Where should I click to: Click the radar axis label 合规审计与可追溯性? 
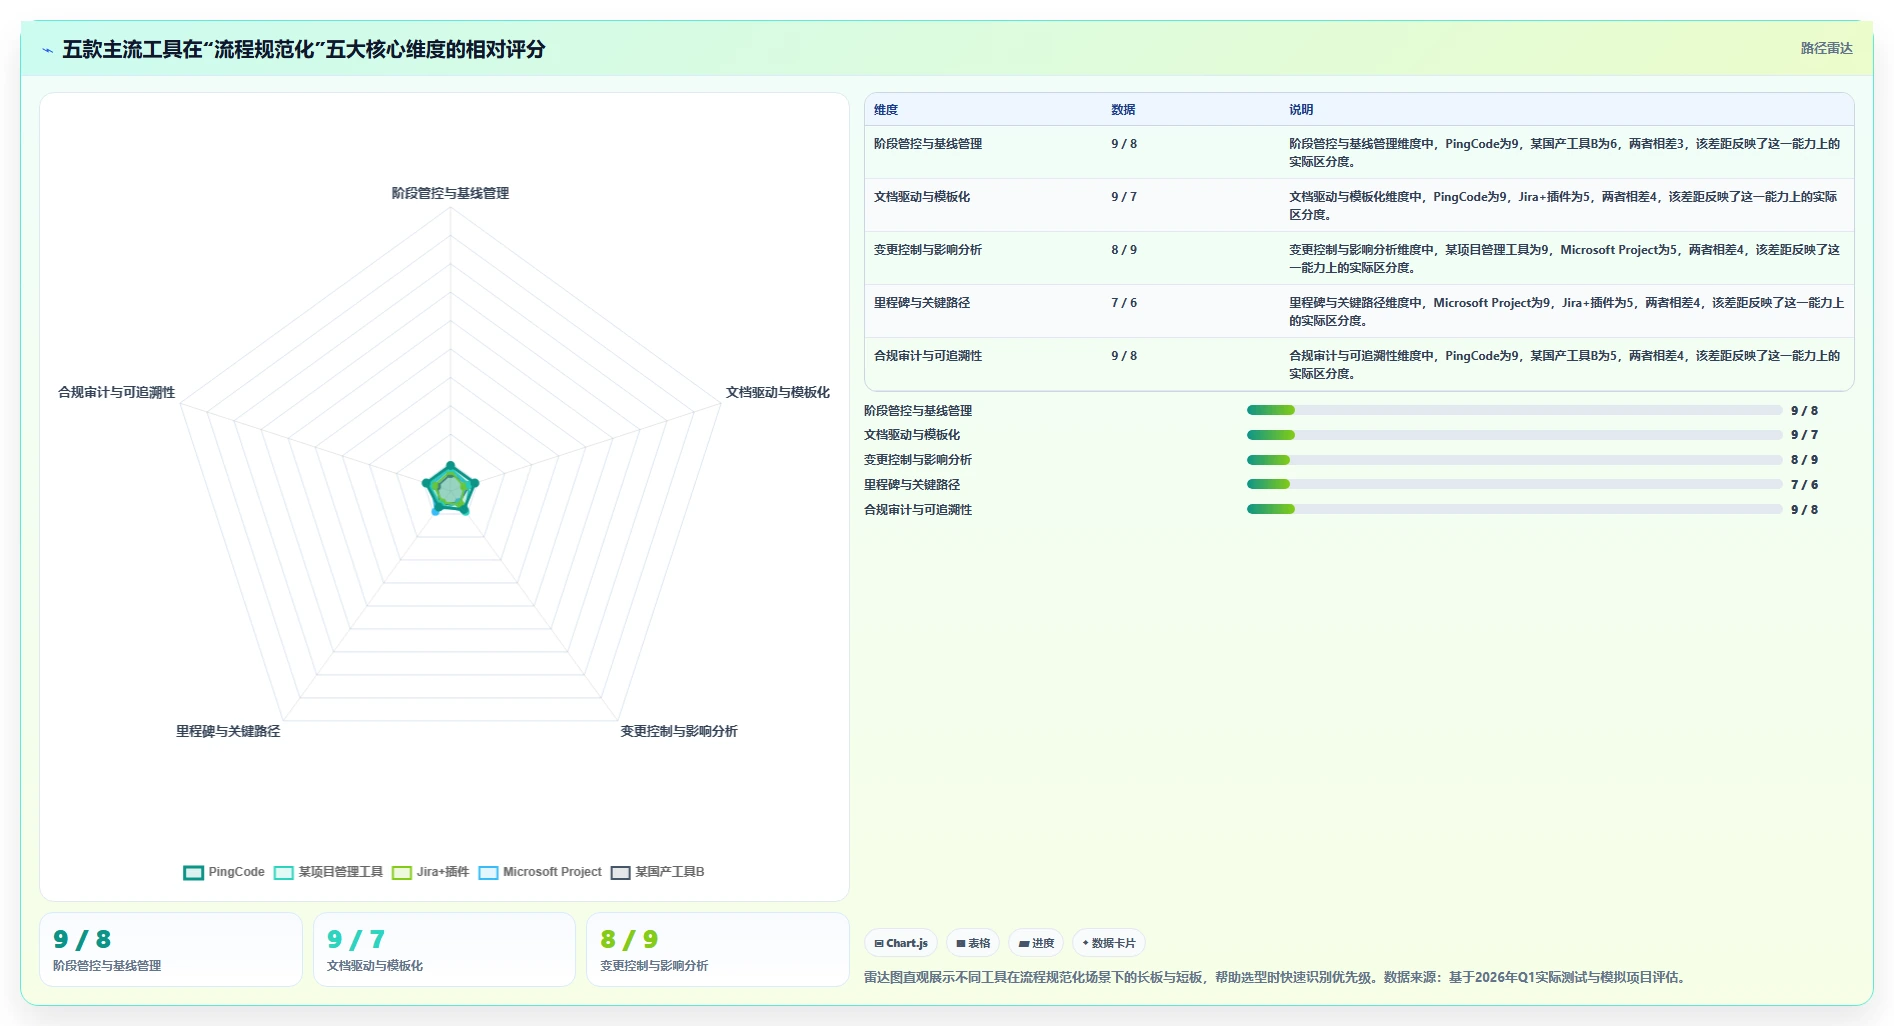pyautogui.click(x=116, y=392)
